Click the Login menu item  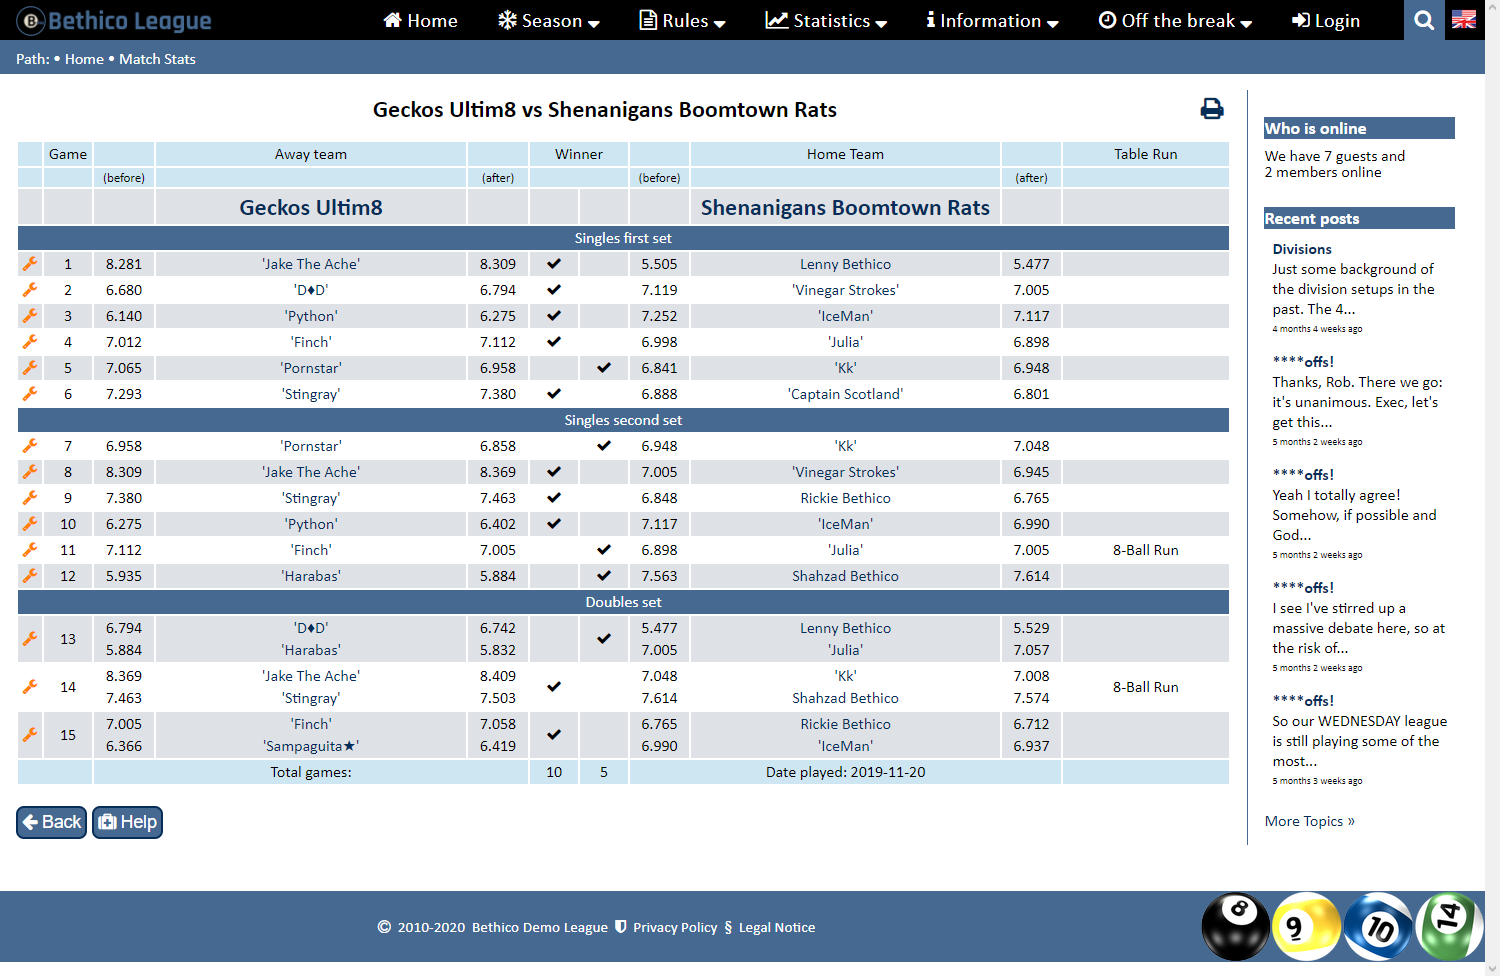1326,20
